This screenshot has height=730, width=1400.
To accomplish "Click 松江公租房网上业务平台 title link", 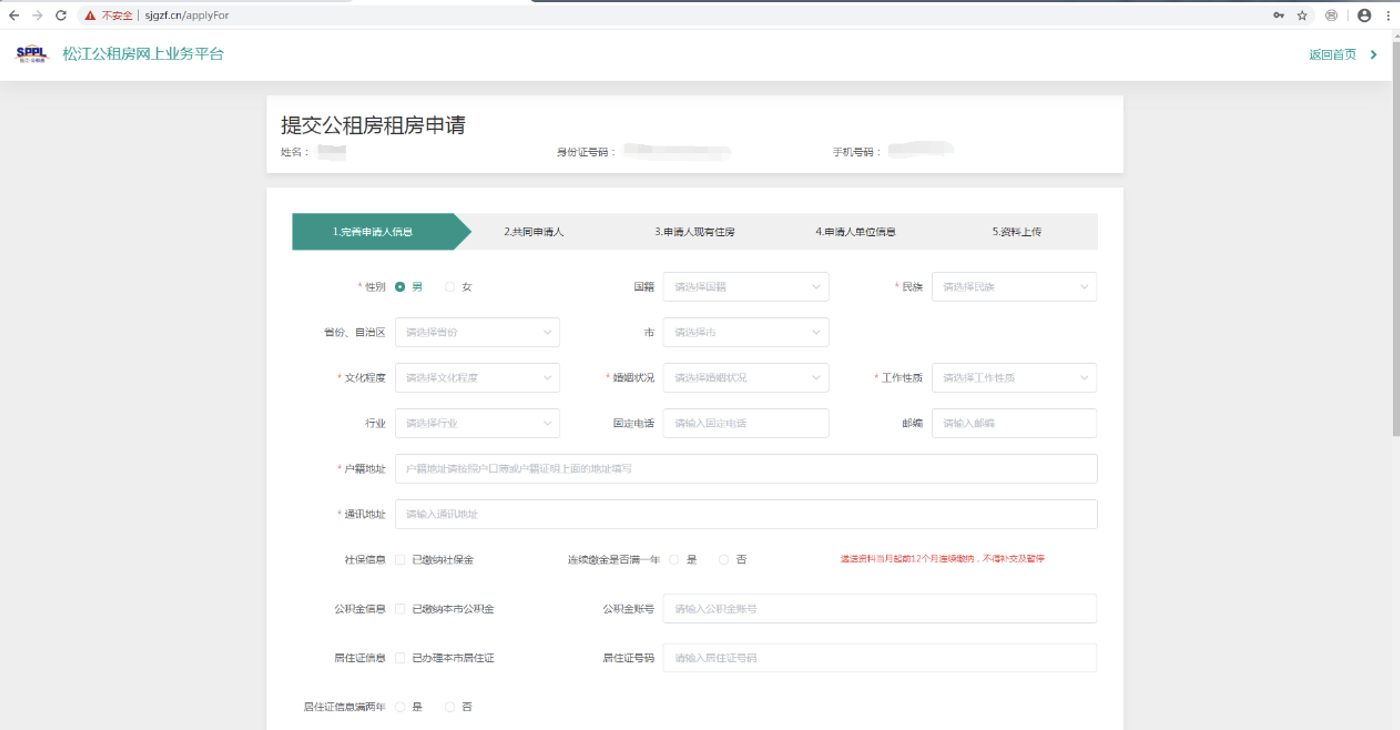I will coord(143,54).
